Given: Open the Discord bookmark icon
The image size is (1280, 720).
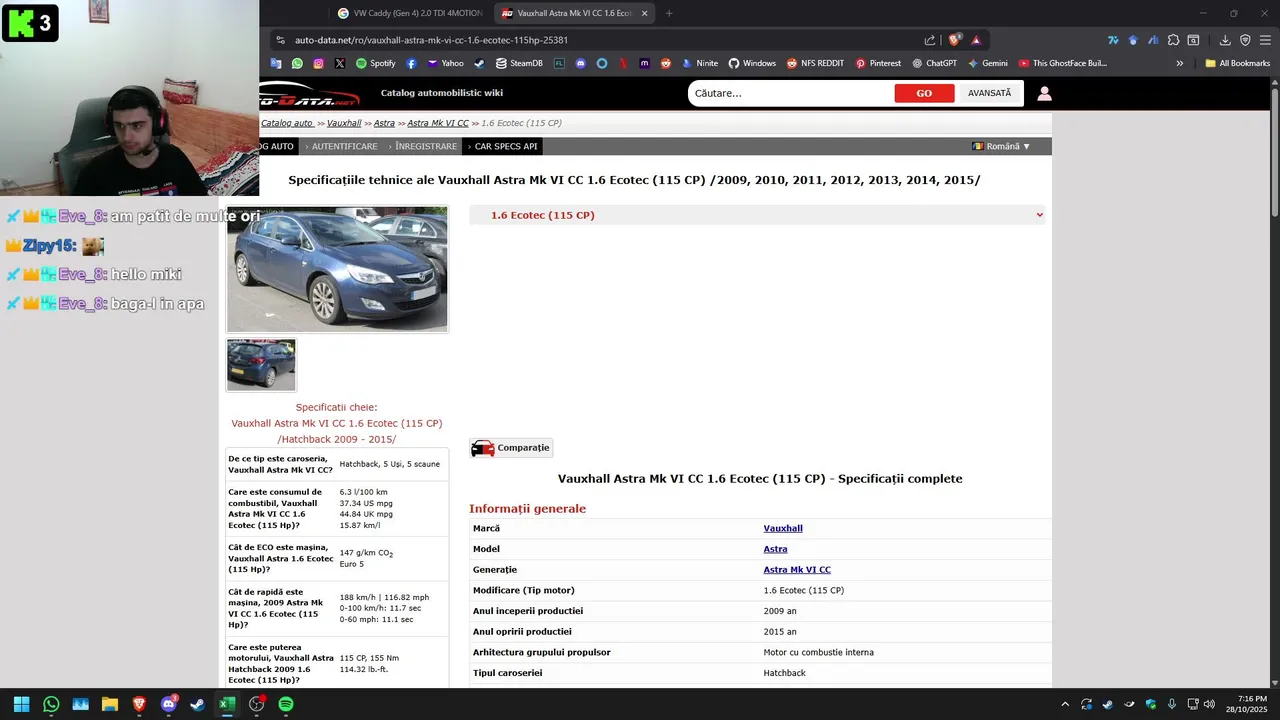Looking at the screenshot, I should [x=581, y=63].
